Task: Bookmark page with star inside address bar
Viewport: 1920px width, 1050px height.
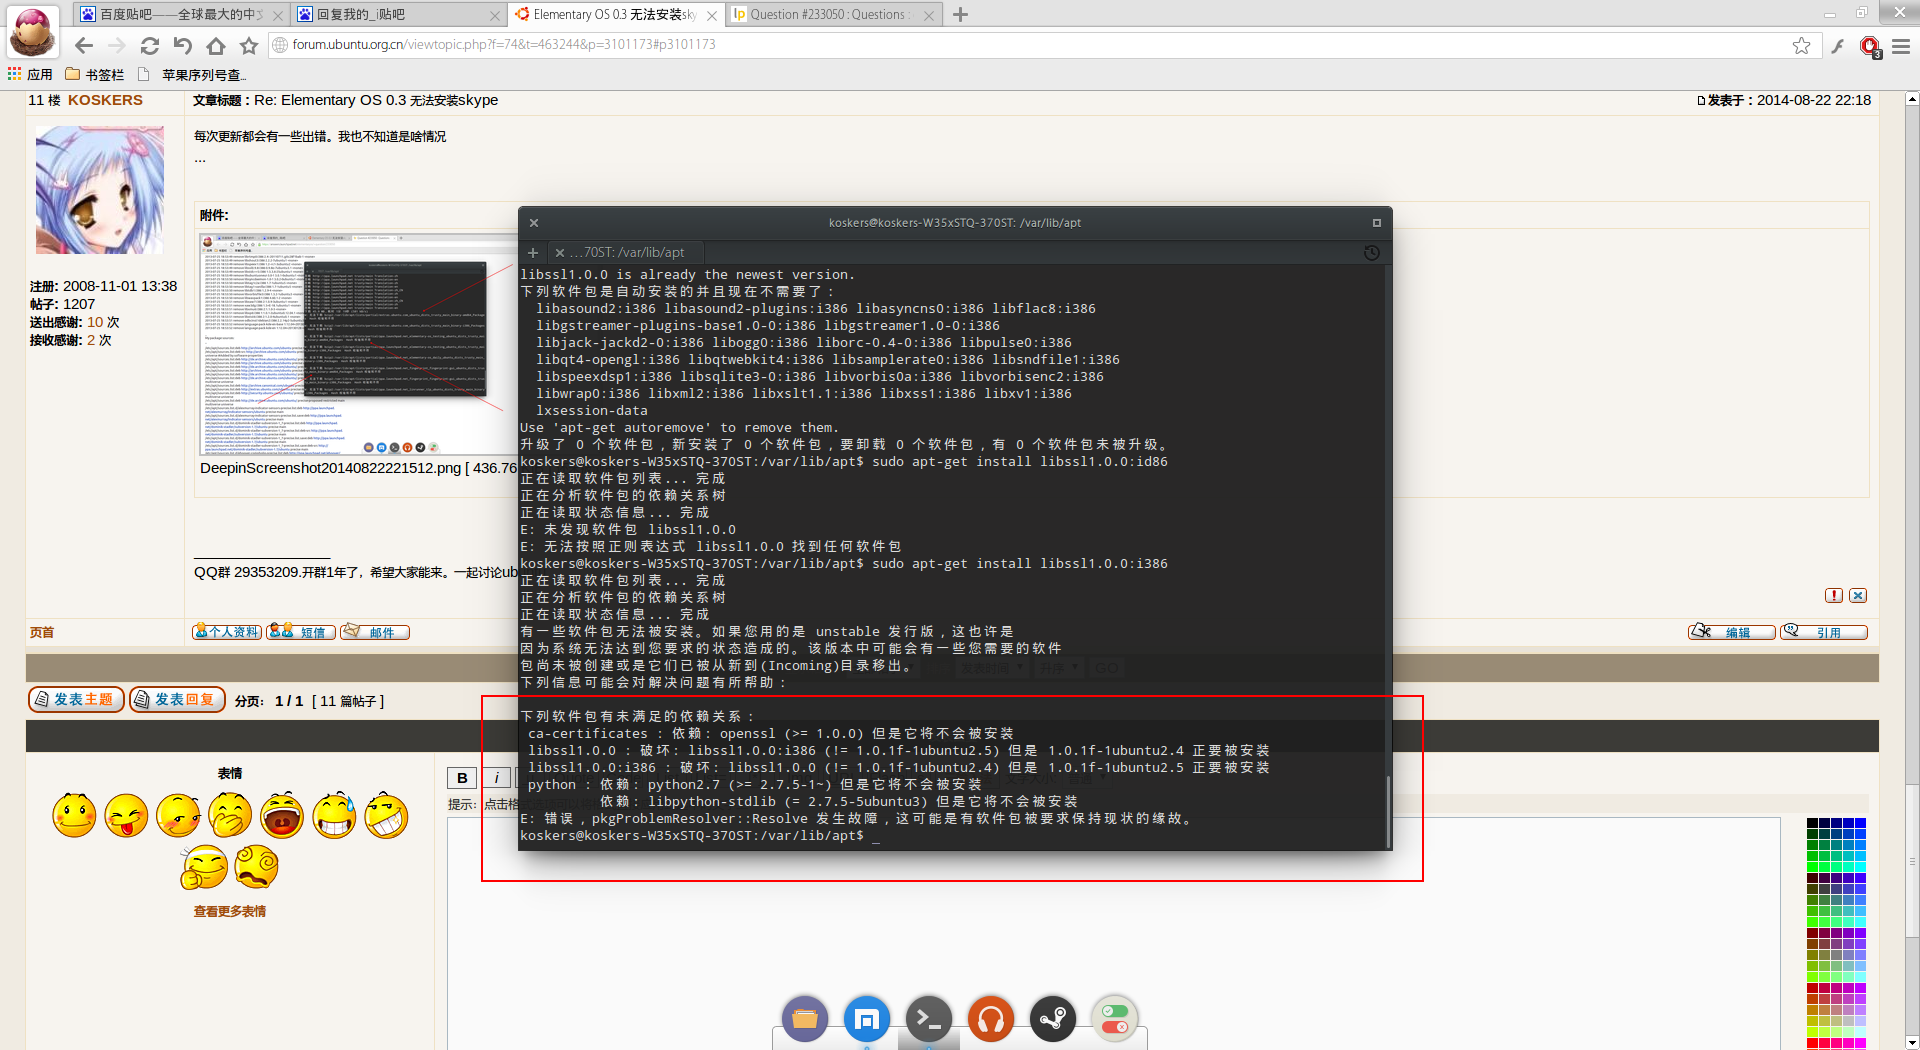Action: (x=1801, y=45)
